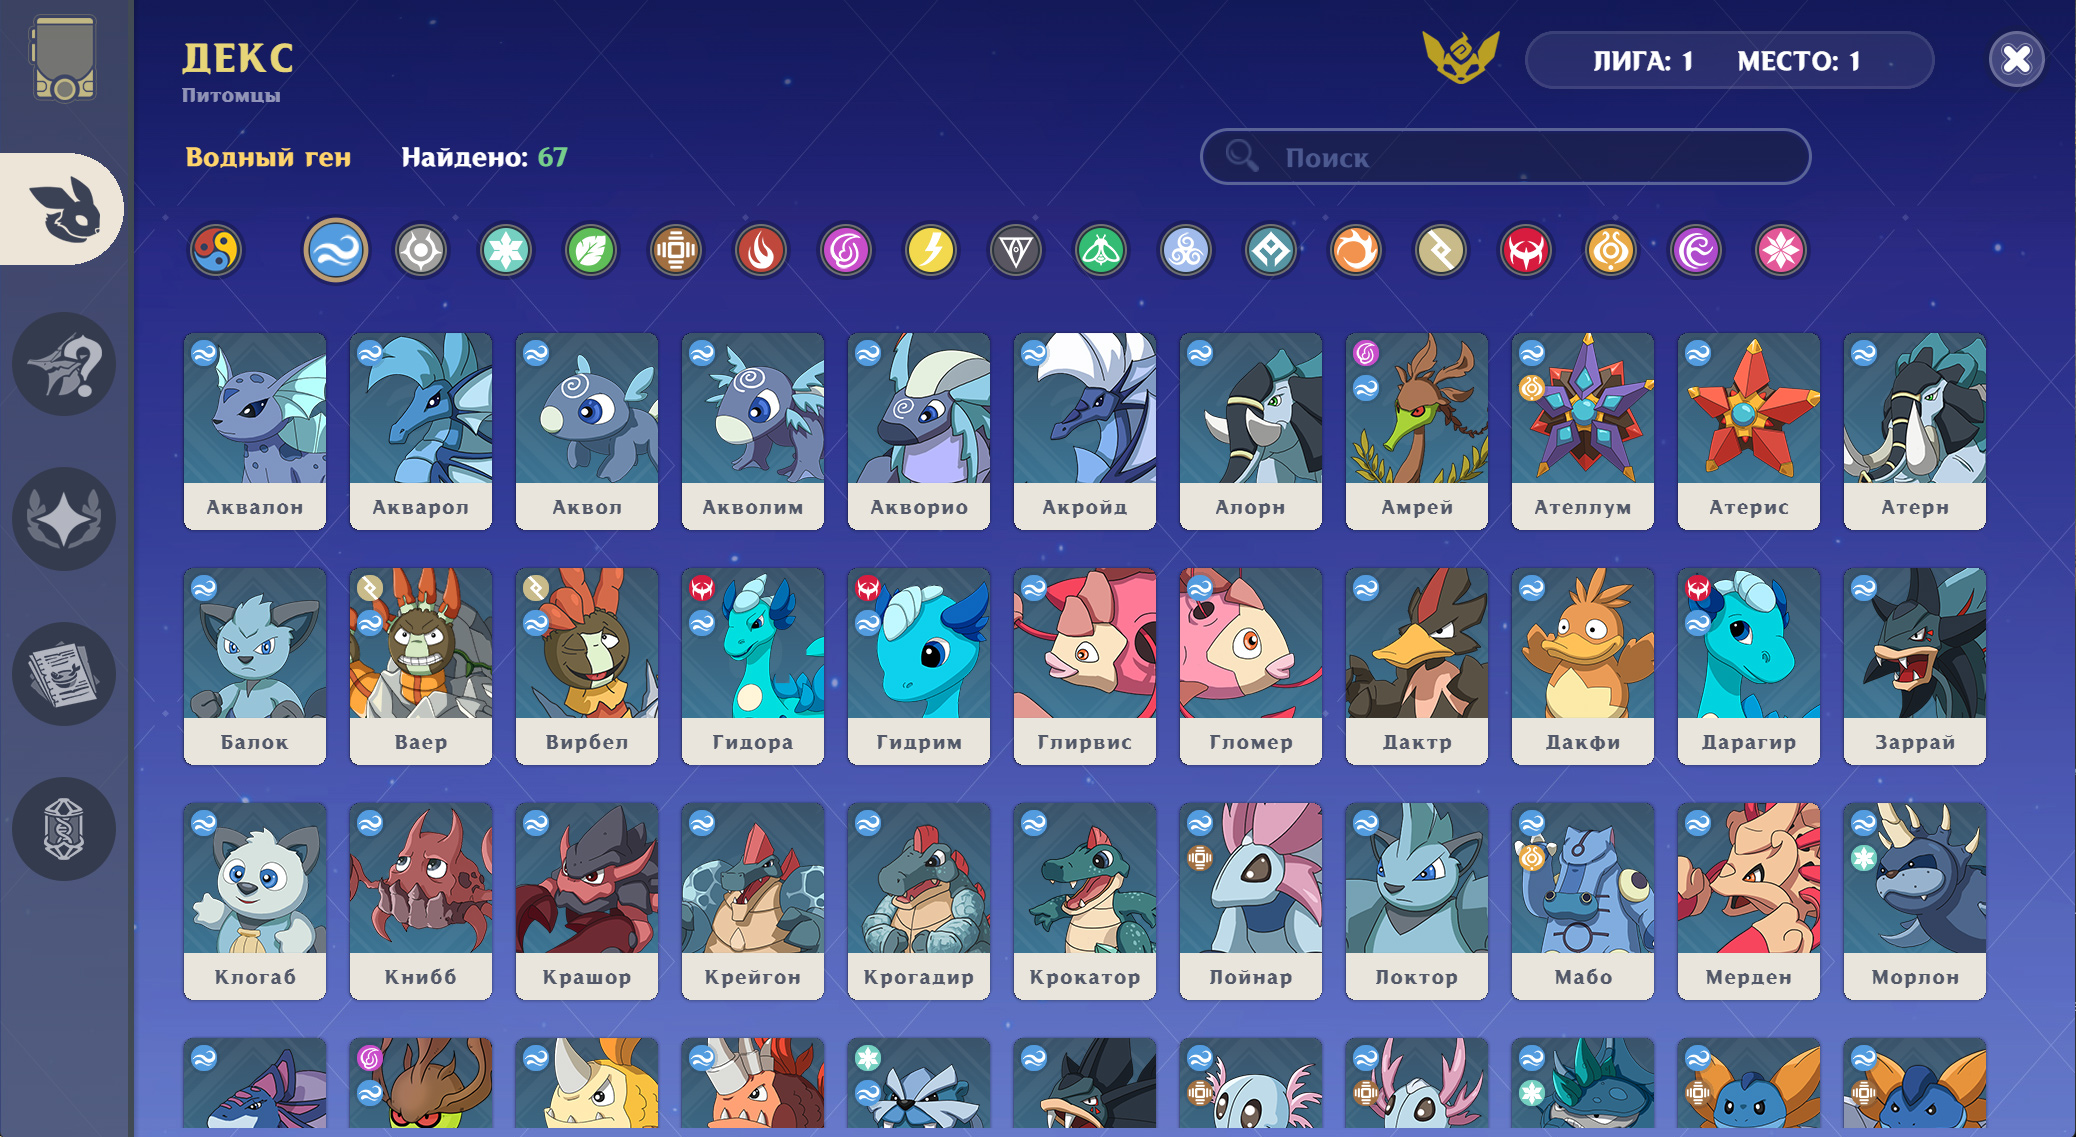Image resolution: width=2076 pixels, height=1137 pixels.
Task: Select the pink flower gene filter
Action: point(1781,250)
